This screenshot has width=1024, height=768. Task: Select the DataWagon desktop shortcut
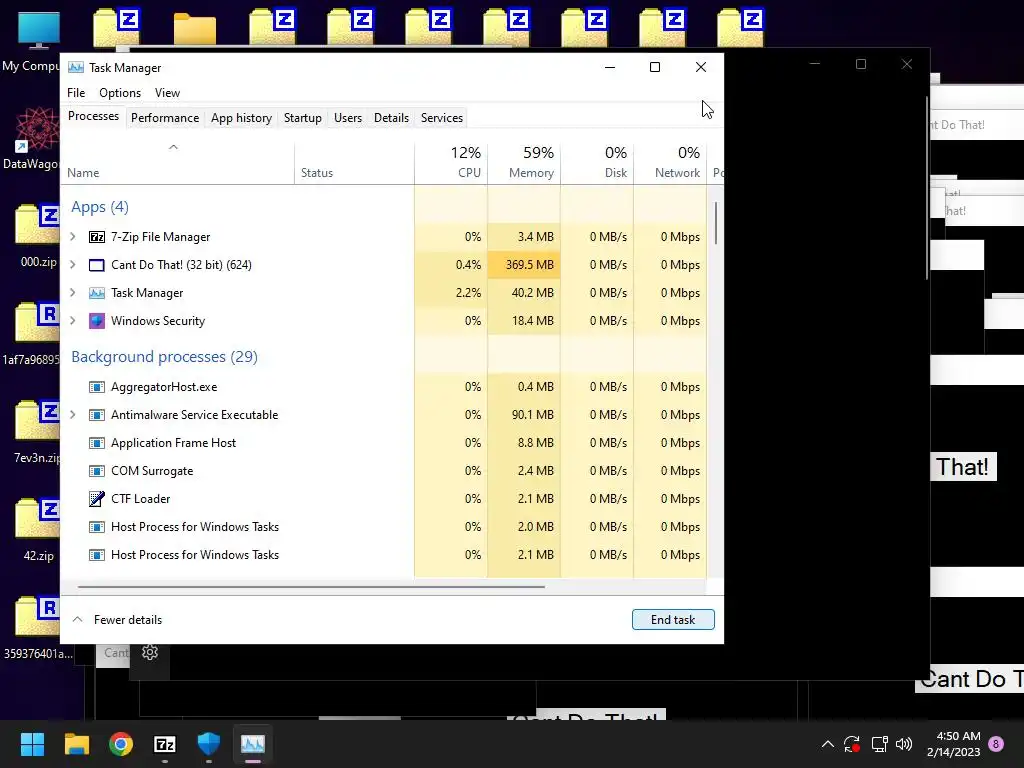[31, 138]
